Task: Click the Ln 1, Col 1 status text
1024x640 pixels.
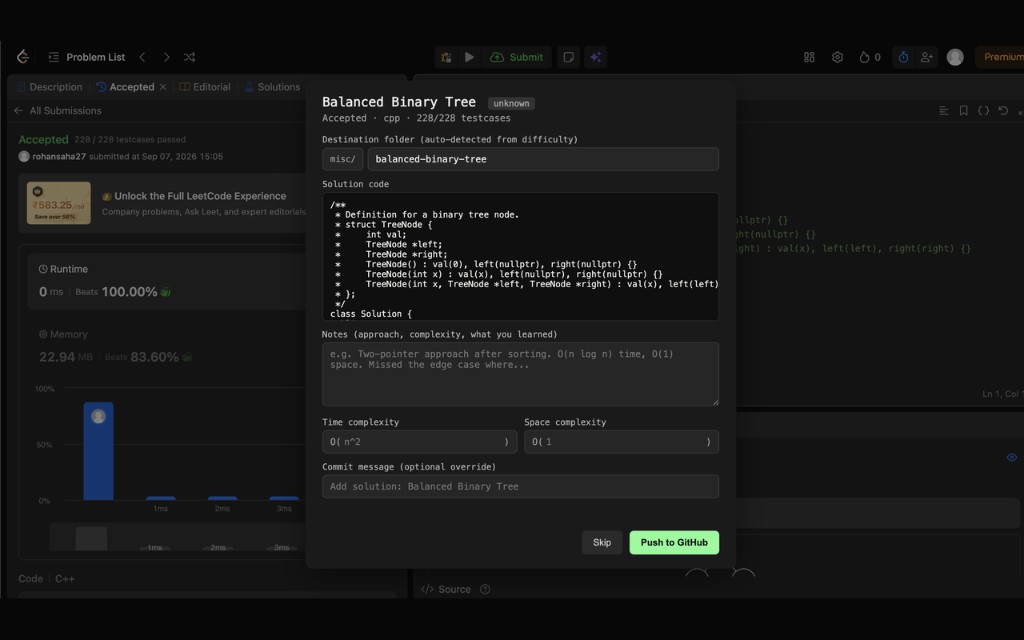Action: coord(1002,394)
